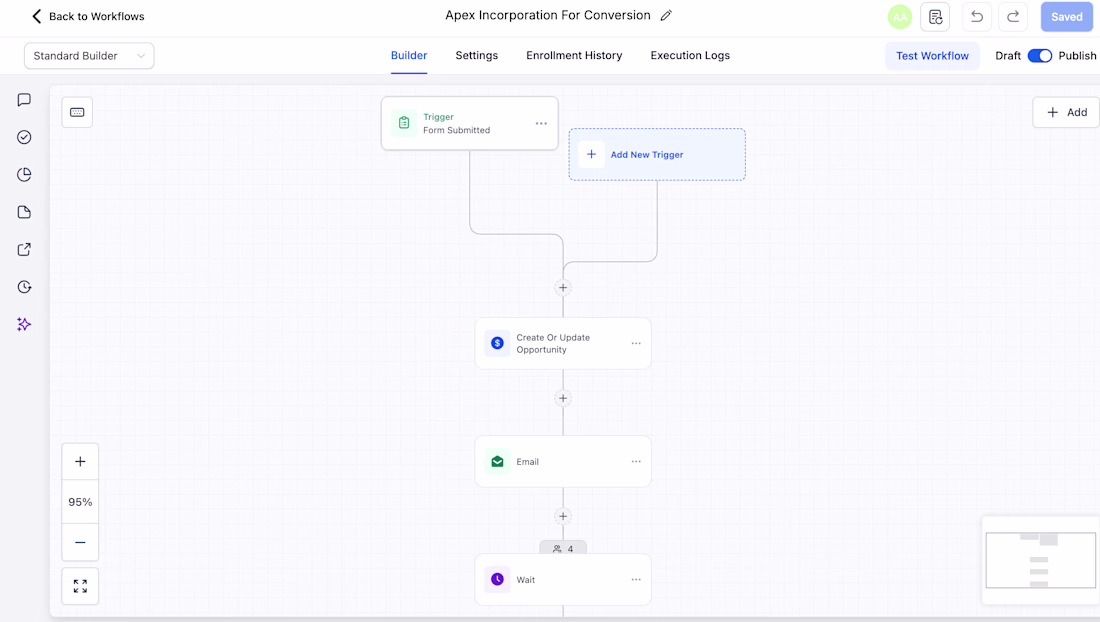Open the pie chart stats sidebar icon

click(x=24, y=175)
